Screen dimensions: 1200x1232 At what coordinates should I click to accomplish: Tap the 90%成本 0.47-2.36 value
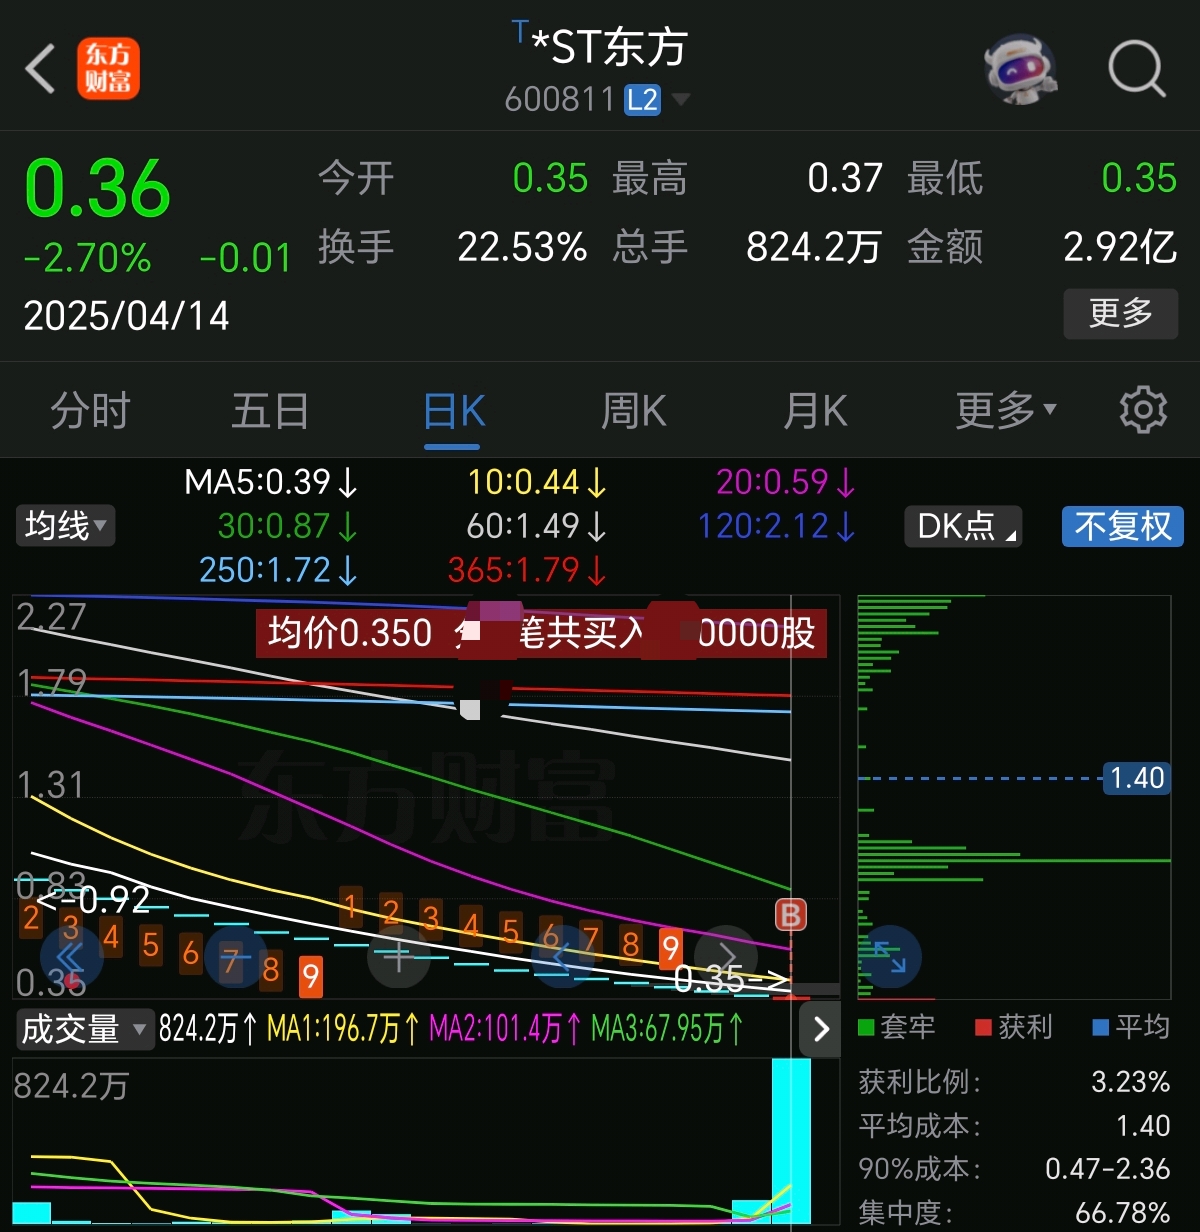(1107, 1168)
